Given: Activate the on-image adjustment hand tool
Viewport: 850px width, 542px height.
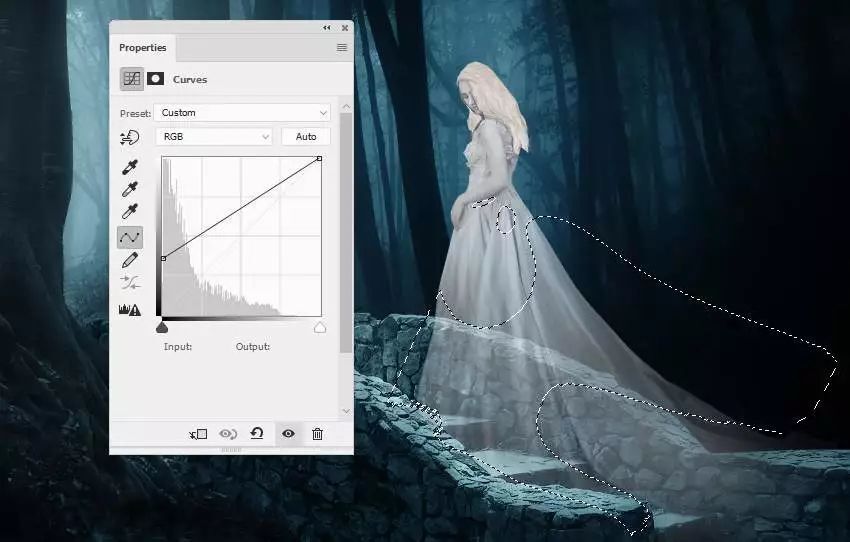Looking at the screenshot, I should pos(130,138).
